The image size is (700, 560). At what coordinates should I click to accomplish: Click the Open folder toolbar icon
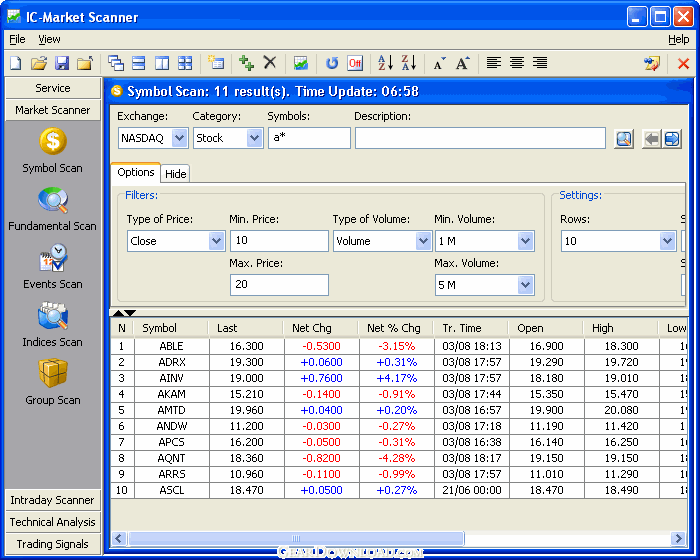pyautogui.click(x=39, y=63)
